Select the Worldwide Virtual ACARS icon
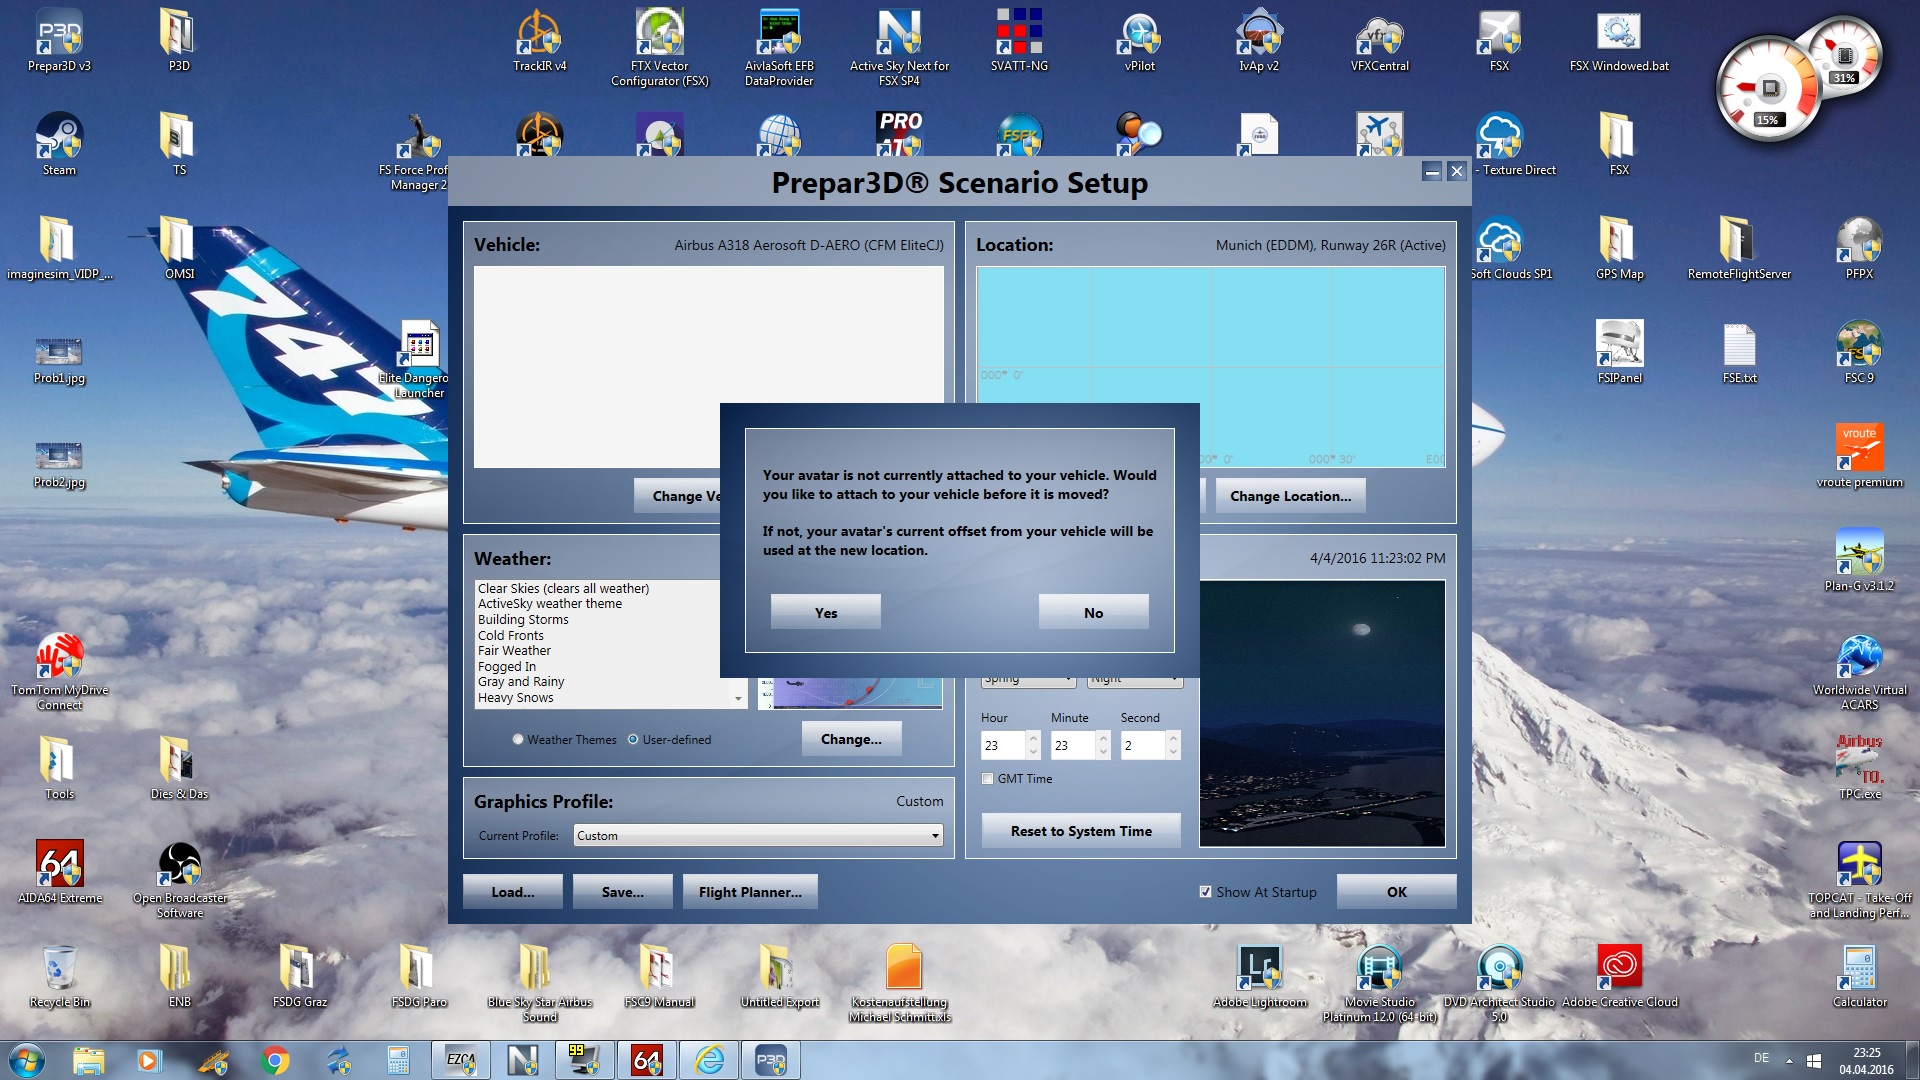The image size is (1920, 1080). tap(1859, 672)
